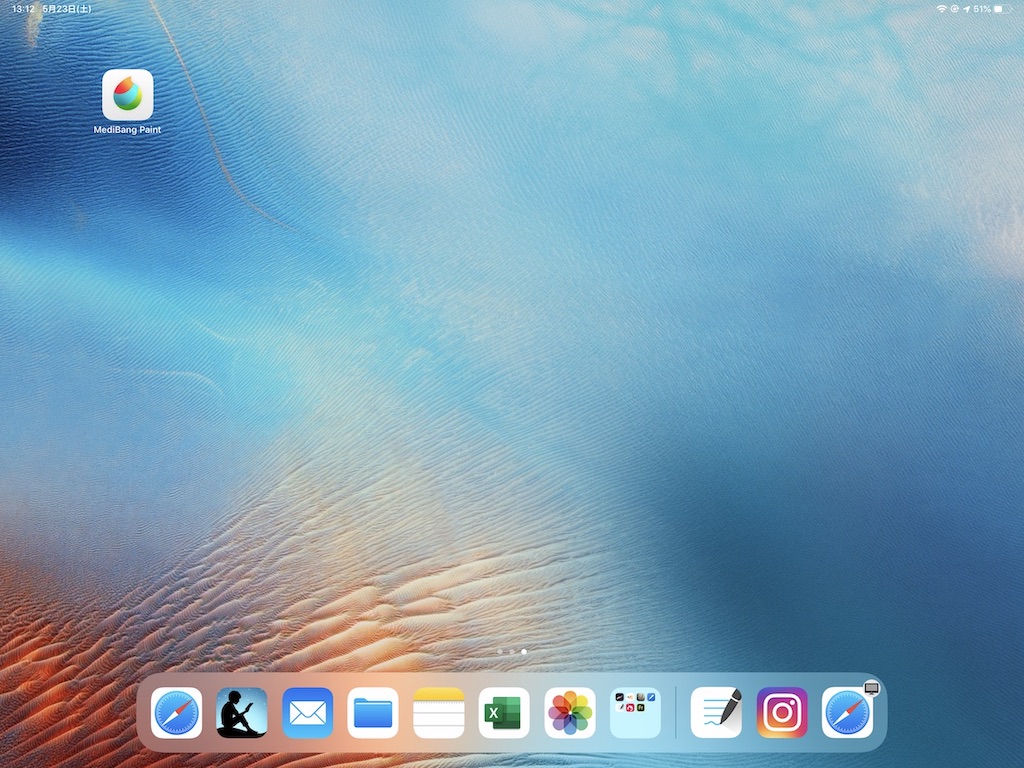Open the Files app
Screen dimensions: 1024x768
coord(373,713)
